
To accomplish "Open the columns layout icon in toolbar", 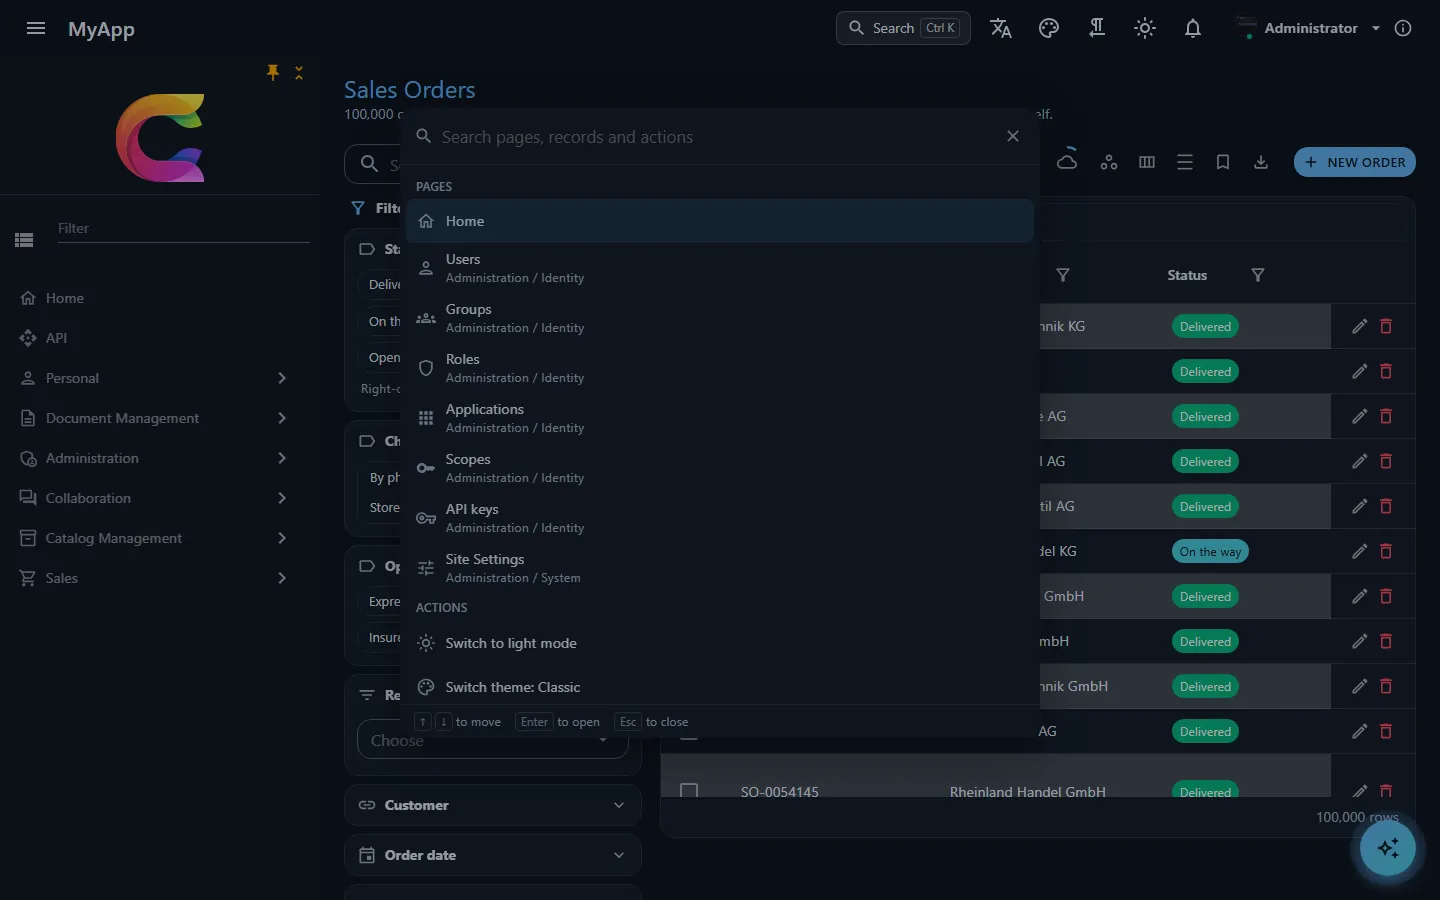I will tap(1147, 162).
